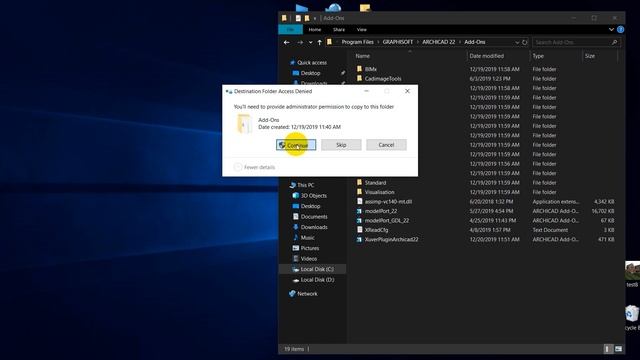
Task: Click Continue in the Access Denied dialog
Action: [x=296, y=145]
